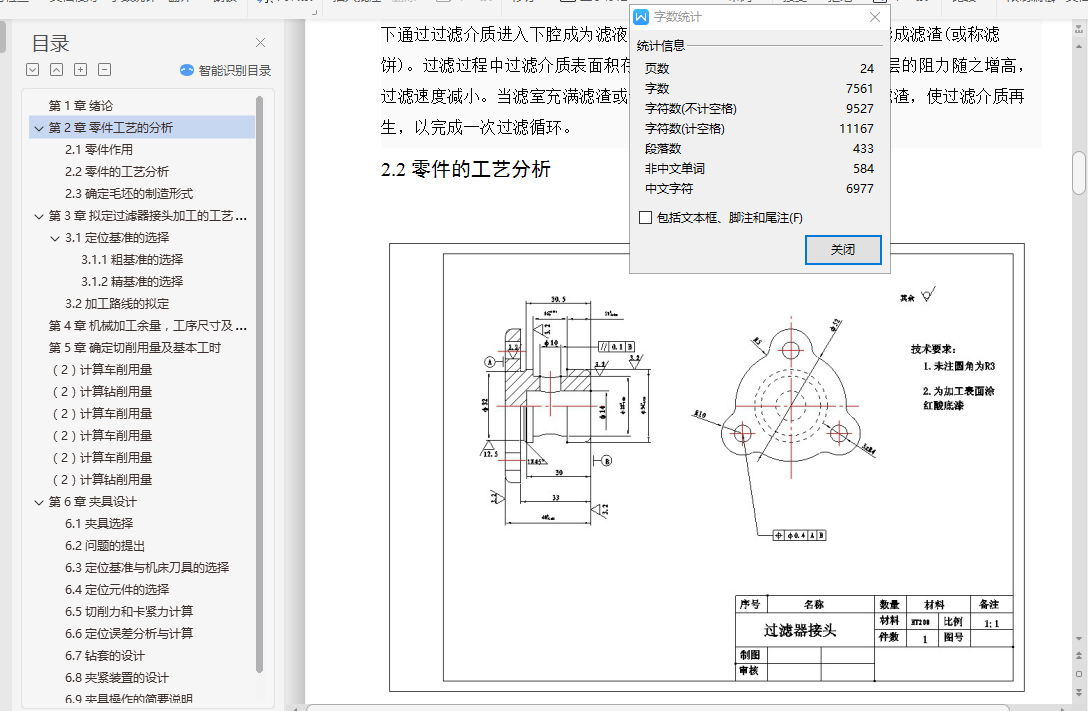Click the 段落数 value 433

pyautogui.click(x=863, y=149)
